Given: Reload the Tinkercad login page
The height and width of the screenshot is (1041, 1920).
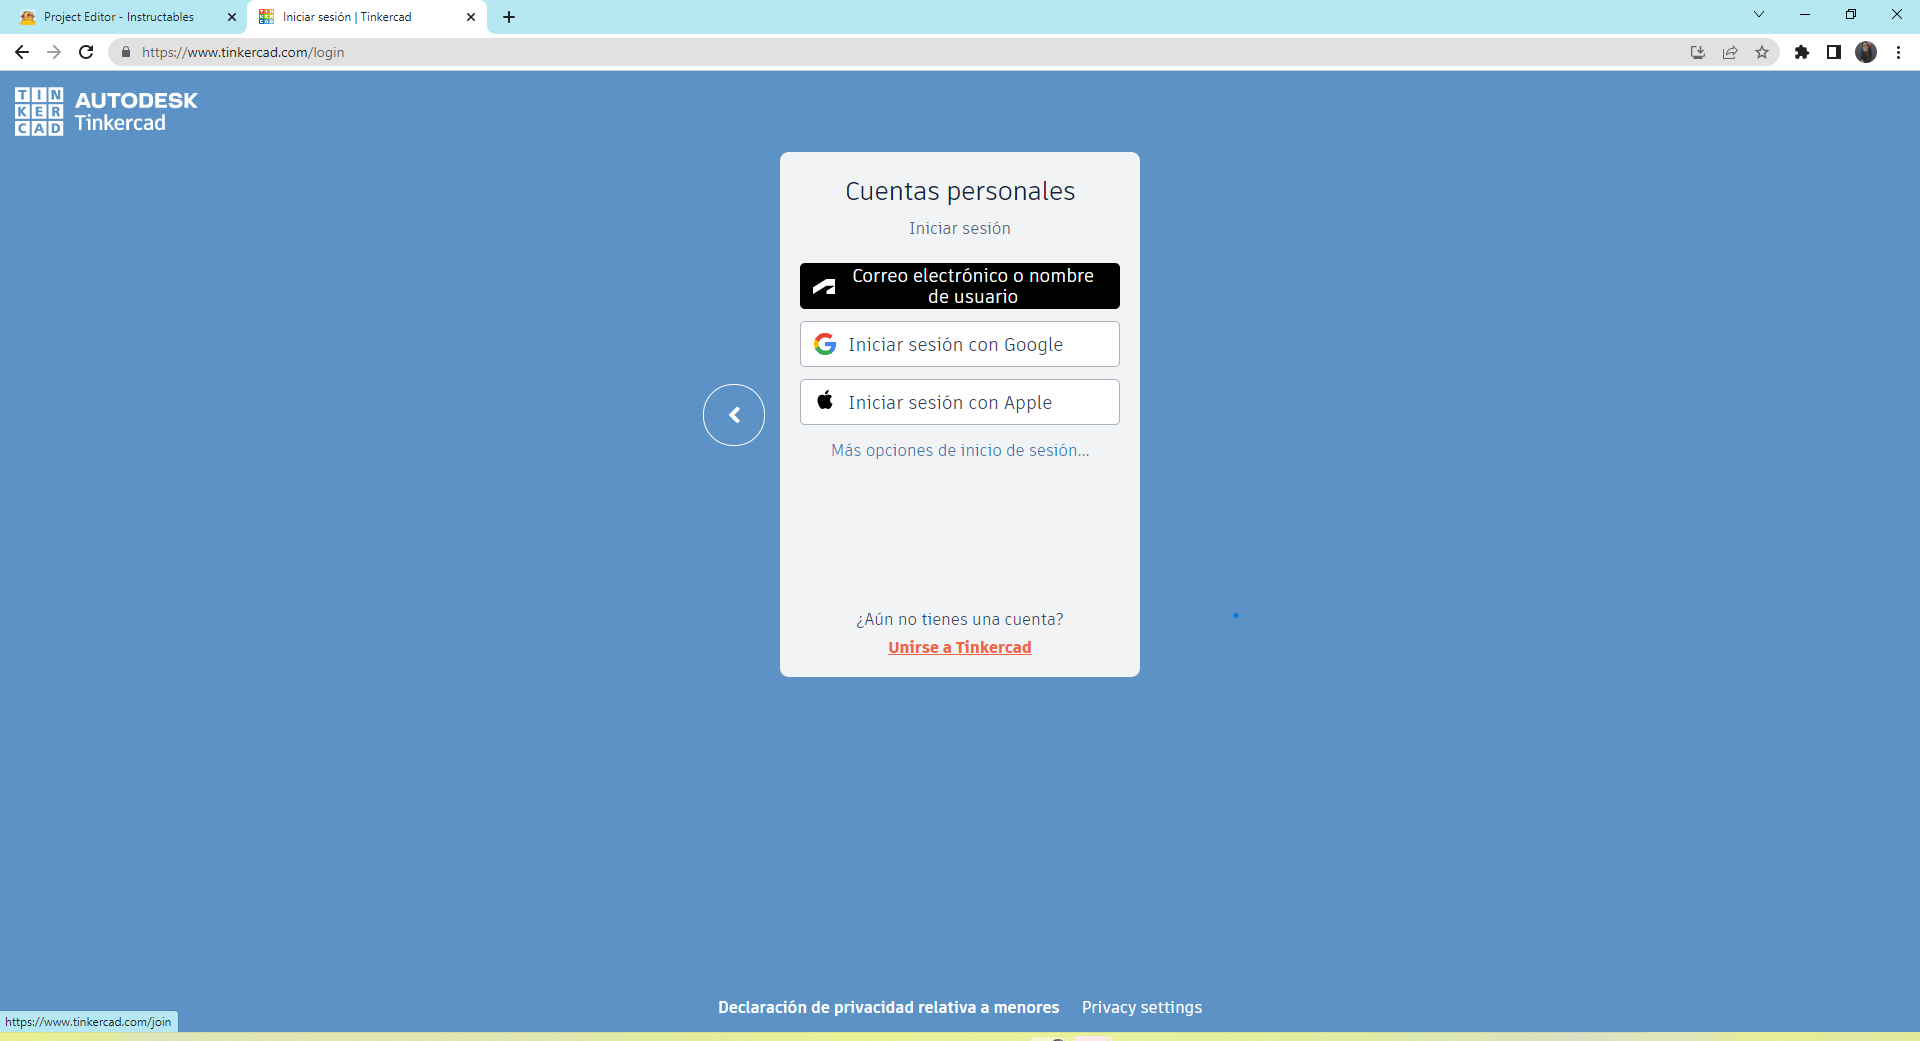Looking at the screenshot, I should tap(86, 52).
